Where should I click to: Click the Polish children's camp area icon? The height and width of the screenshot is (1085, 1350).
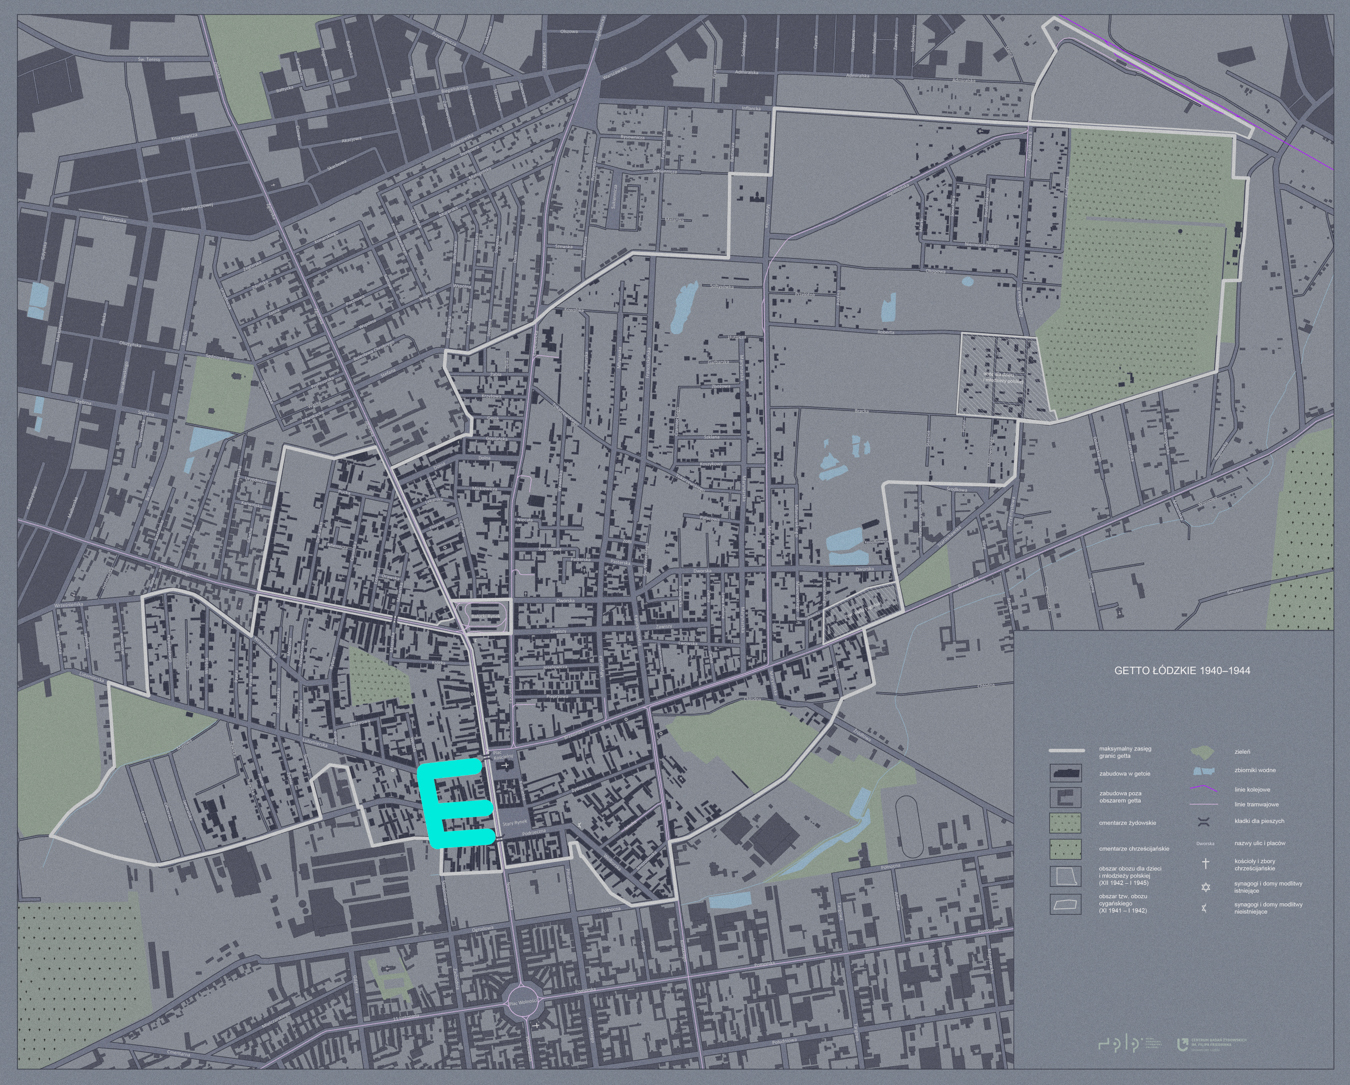[x=1065, y=877]
